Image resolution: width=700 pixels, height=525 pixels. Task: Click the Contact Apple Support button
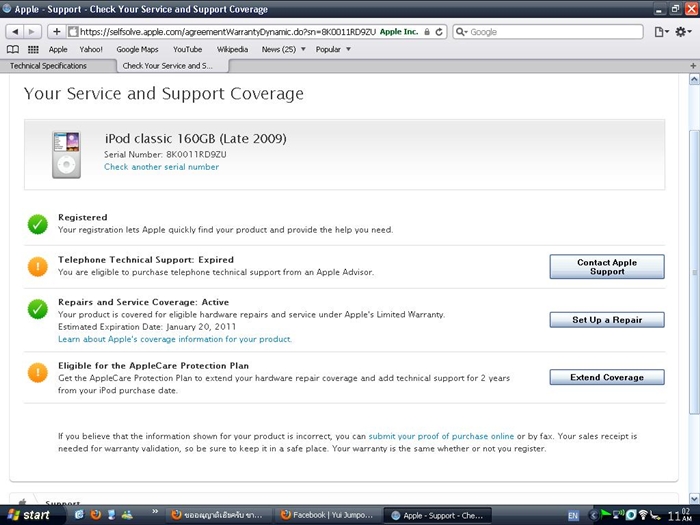(x=606, y=267)
